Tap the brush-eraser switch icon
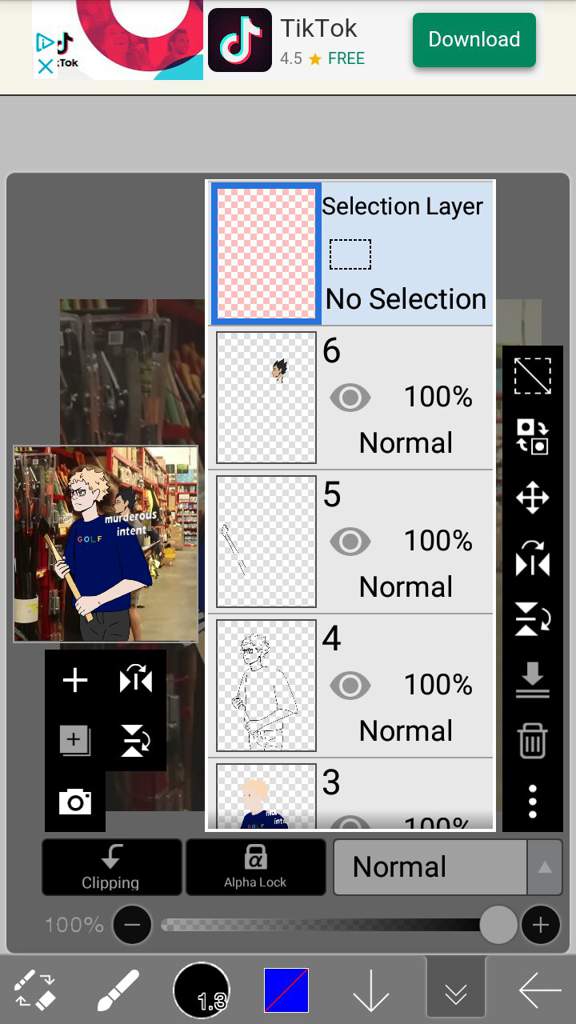This screenshot has width=576, height=1024. point(34,991)
